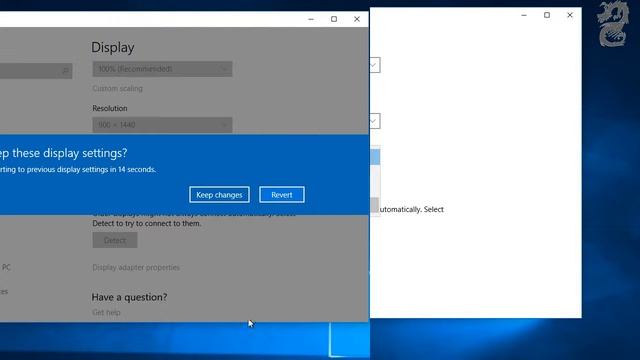
Task: Minimize the white background window
Action: 524,15
